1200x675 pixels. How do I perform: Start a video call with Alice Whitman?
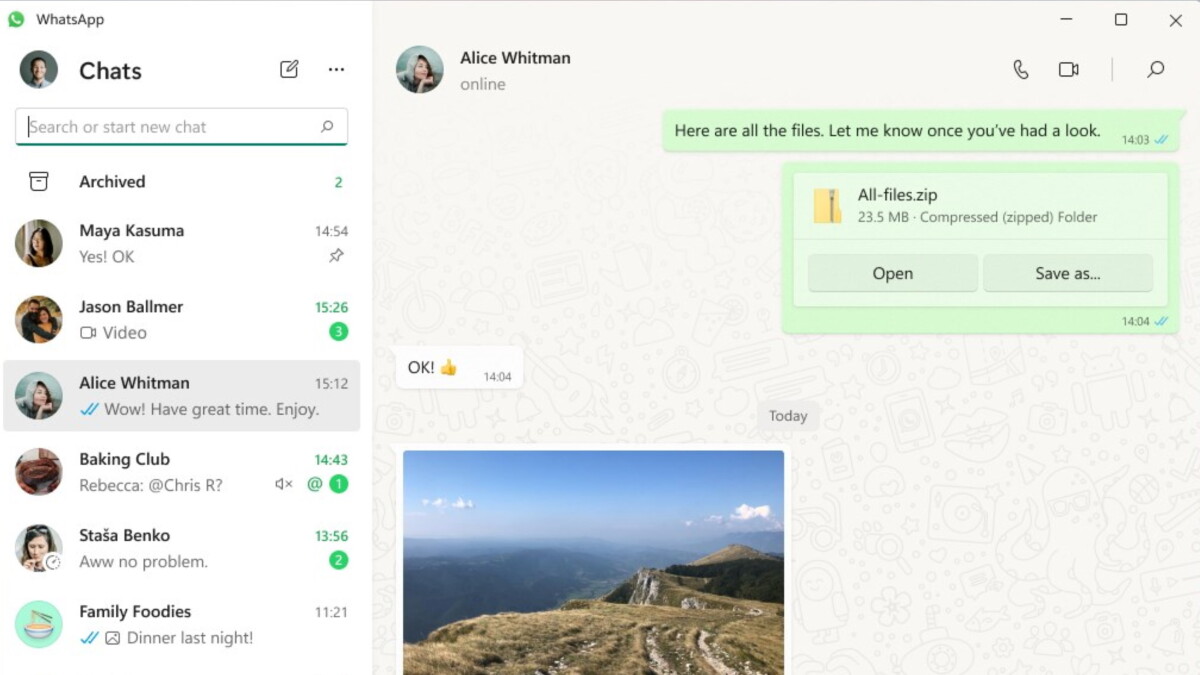(1068, 69)
